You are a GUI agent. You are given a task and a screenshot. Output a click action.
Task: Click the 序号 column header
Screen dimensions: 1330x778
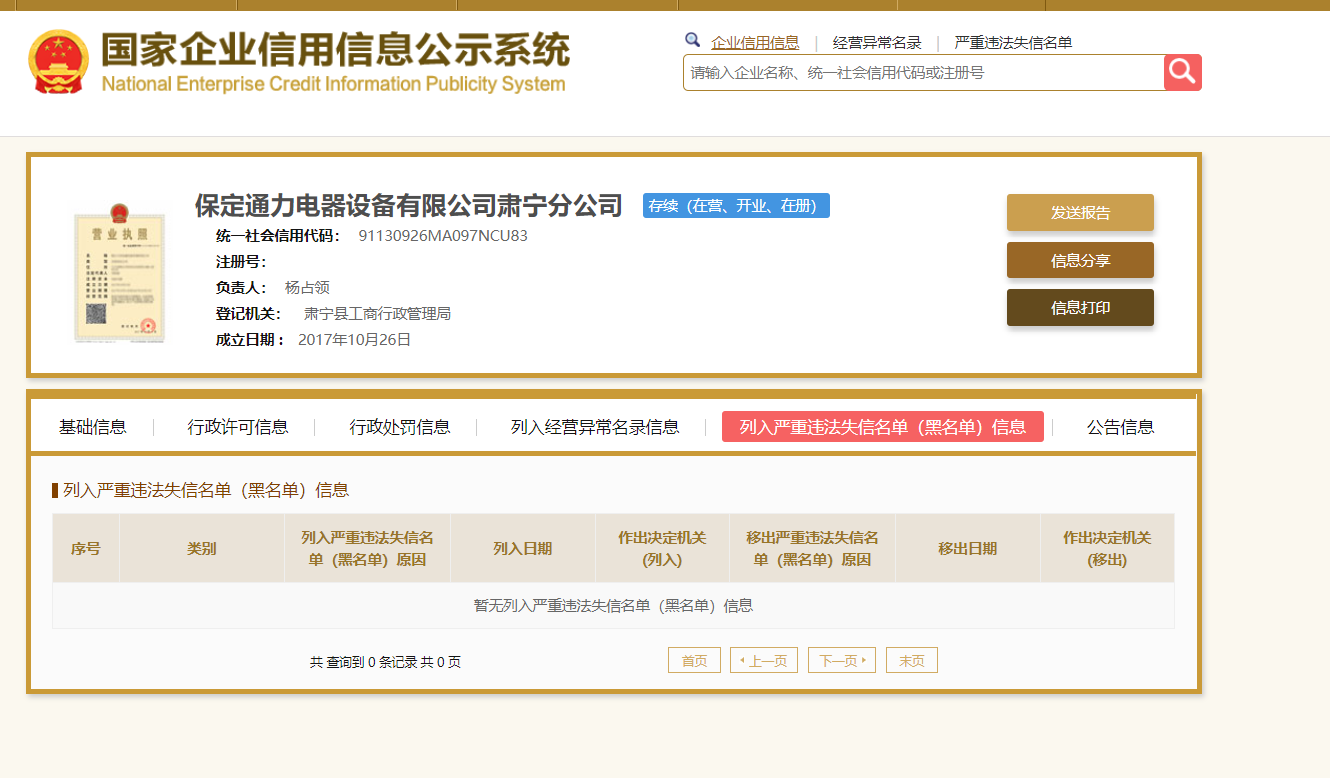[86, 548]
